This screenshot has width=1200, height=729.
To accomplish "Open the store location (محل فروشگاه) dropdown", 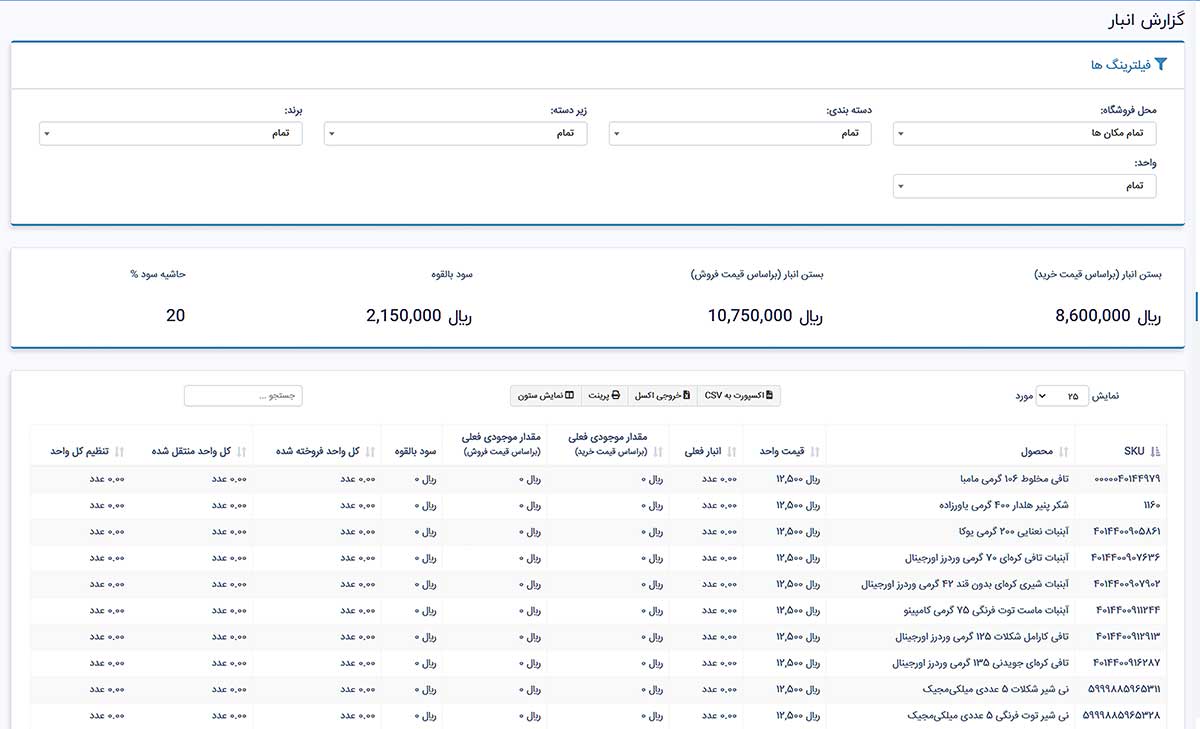I will click(x=1024, y=133).
